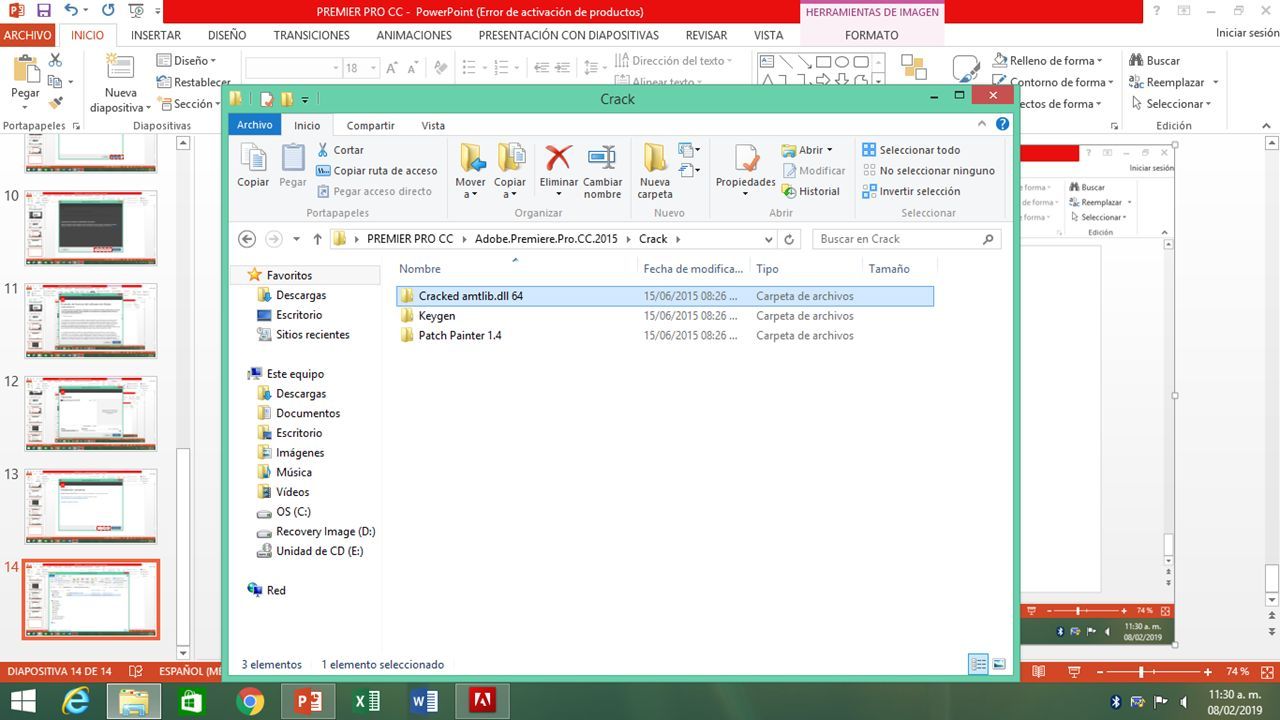Click the Cambiar nombre icon
Image resolution: width=1280 pixels, height=720 pixels.
(x=602, y=158)
